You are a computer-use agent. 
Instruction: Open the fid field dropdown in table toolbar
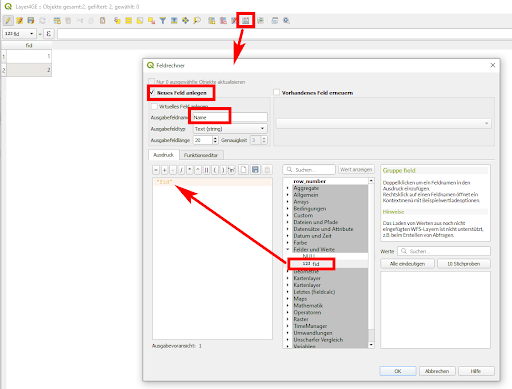[x=19, y=34]
